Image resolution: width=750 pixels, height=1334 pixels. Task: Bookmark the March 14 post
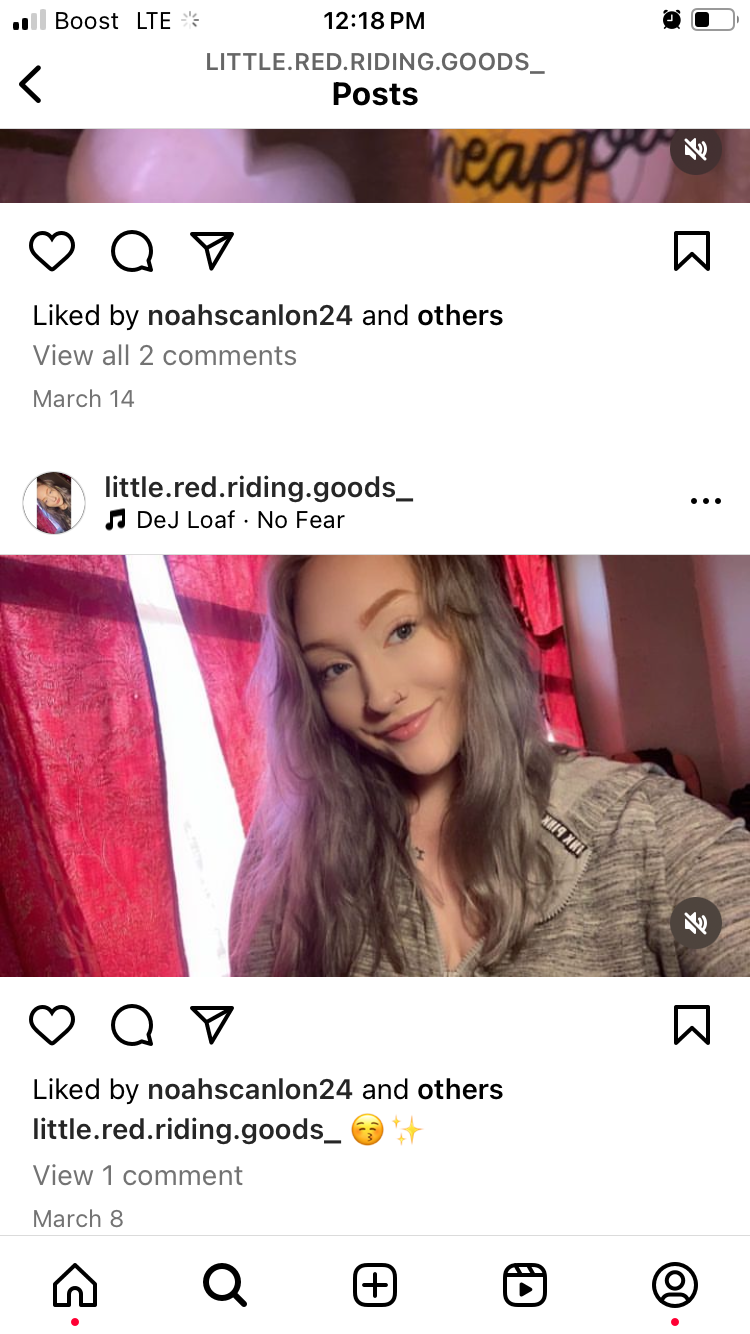tap(692, 251)
